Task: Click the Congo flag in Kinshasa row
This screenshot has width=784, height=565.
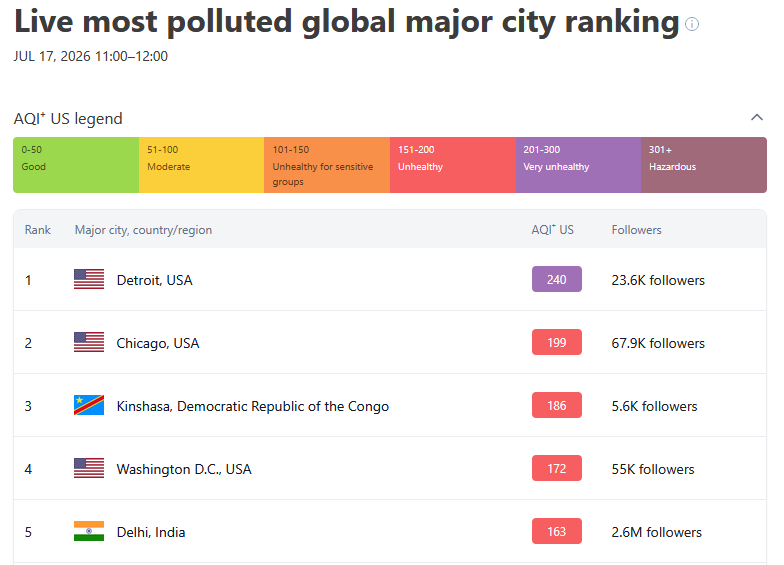Action: tap(89, 405)
